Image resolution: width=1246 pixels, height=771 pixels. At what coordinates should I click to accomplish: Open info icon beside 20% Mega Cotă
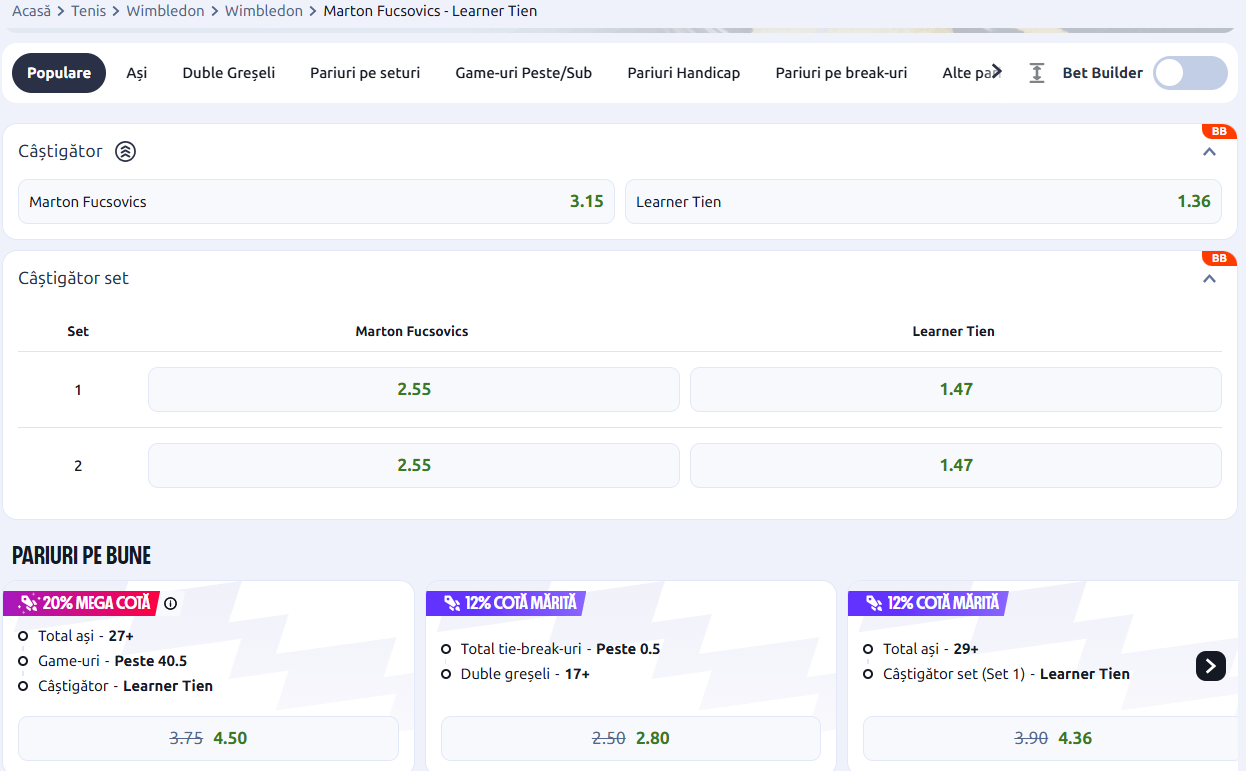tap(170, 603)
